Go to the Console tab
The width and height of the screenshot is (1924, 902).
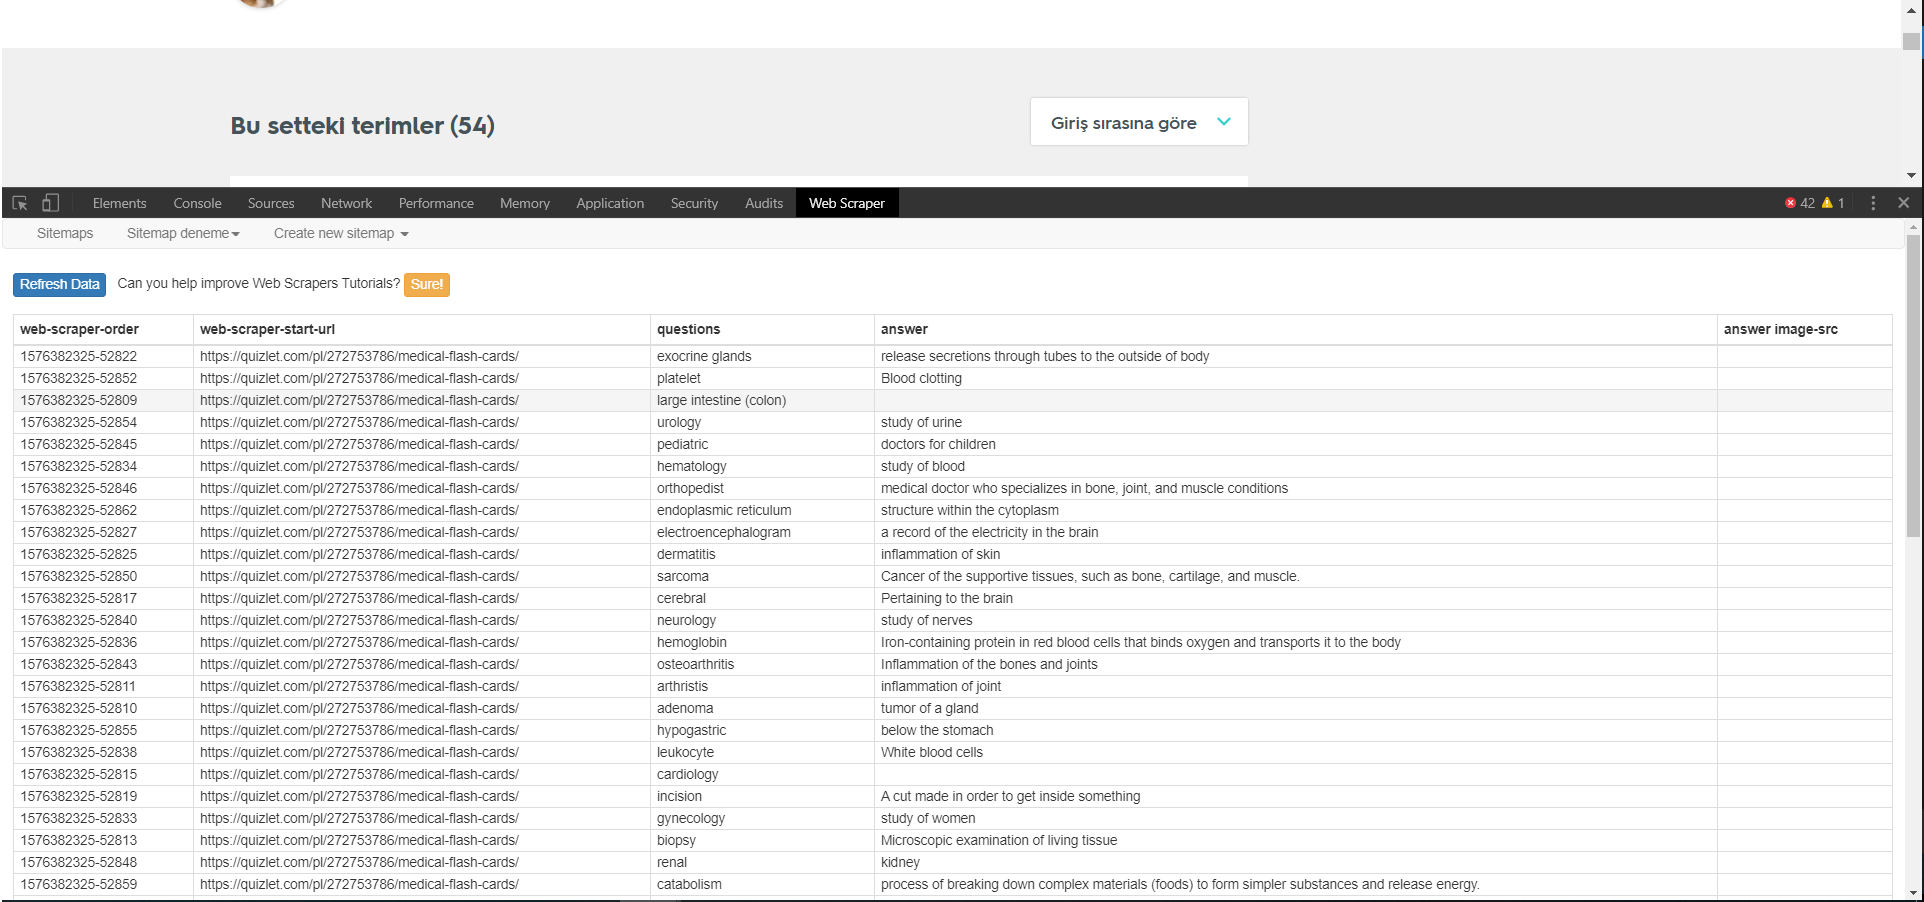tap(197, 203)
